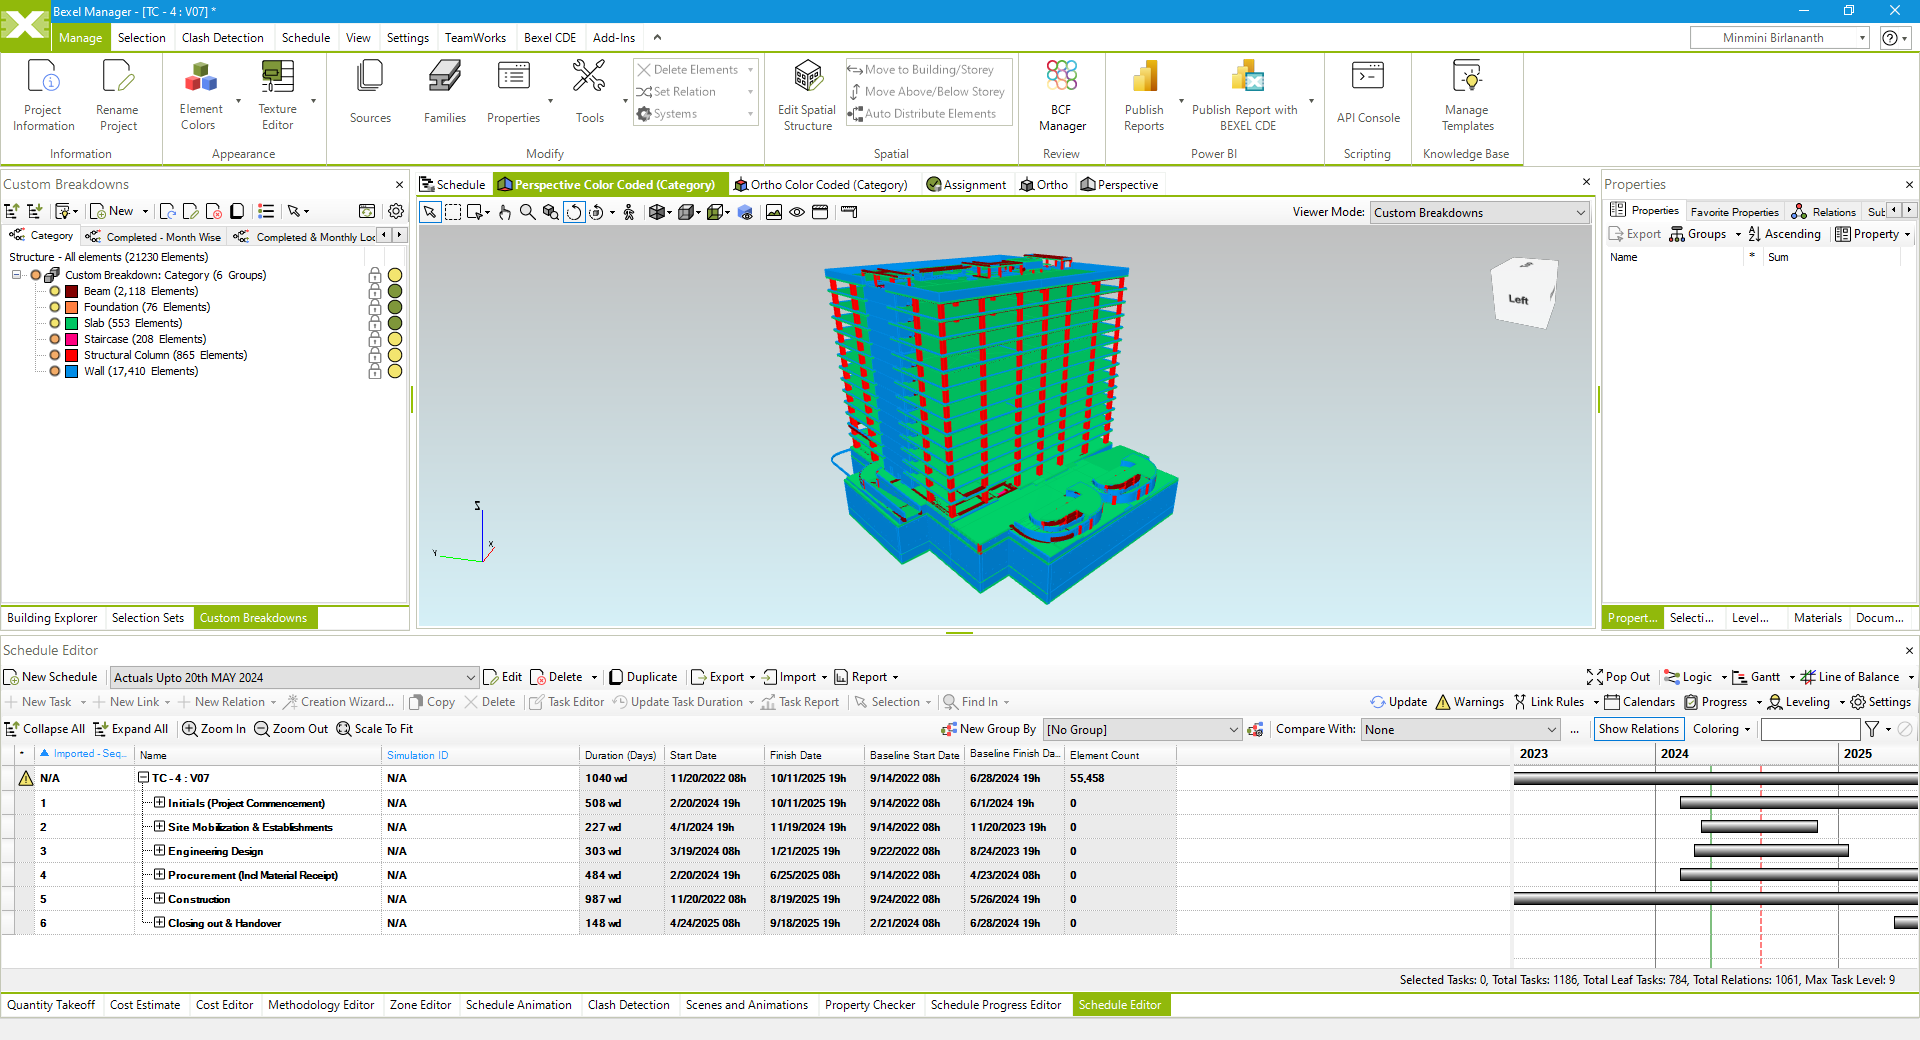Switch to the Building Explorer tab
This screenshot has height=1040, width=1920.
click(52, 618)
